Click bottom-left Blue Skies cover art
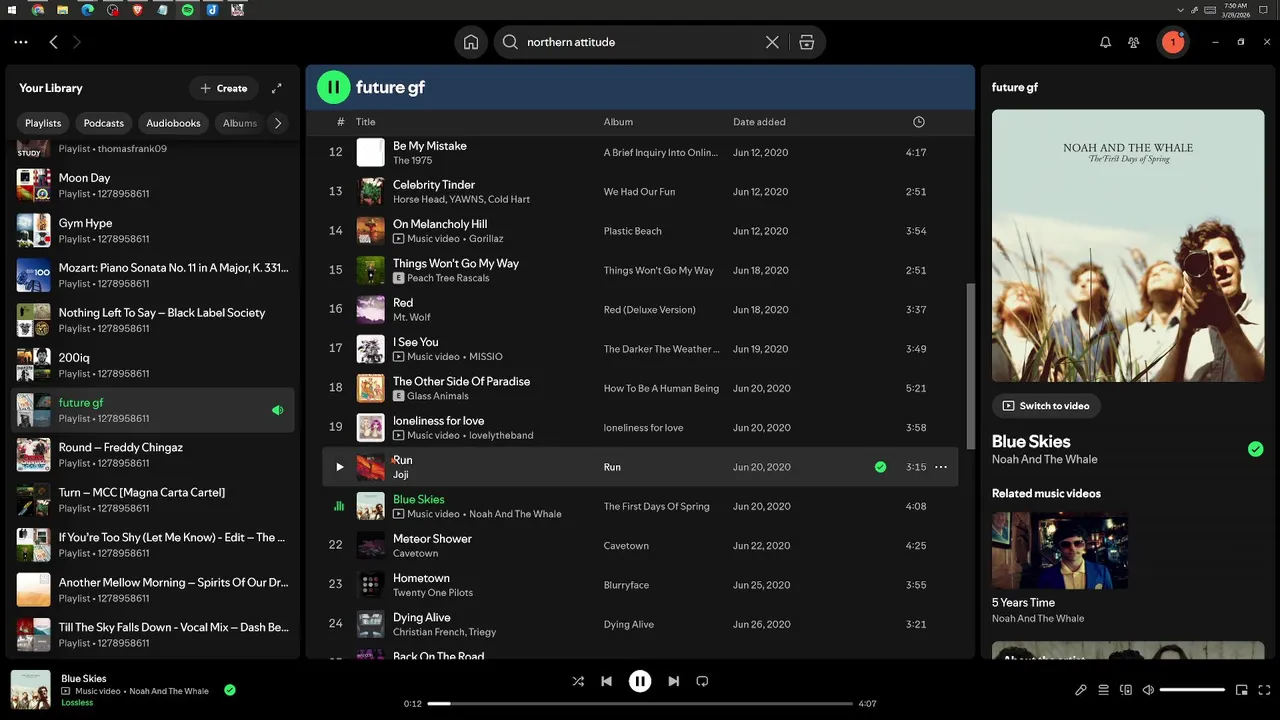Screen dimensions: 1280x720 [31, 690]
